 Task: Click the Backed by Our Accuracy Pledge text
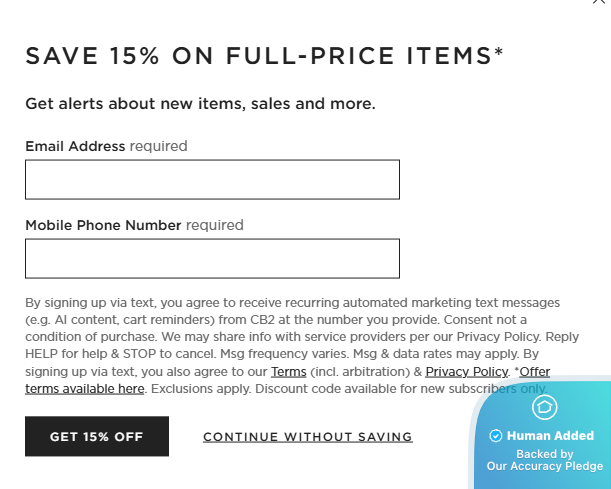pos(545,460)
